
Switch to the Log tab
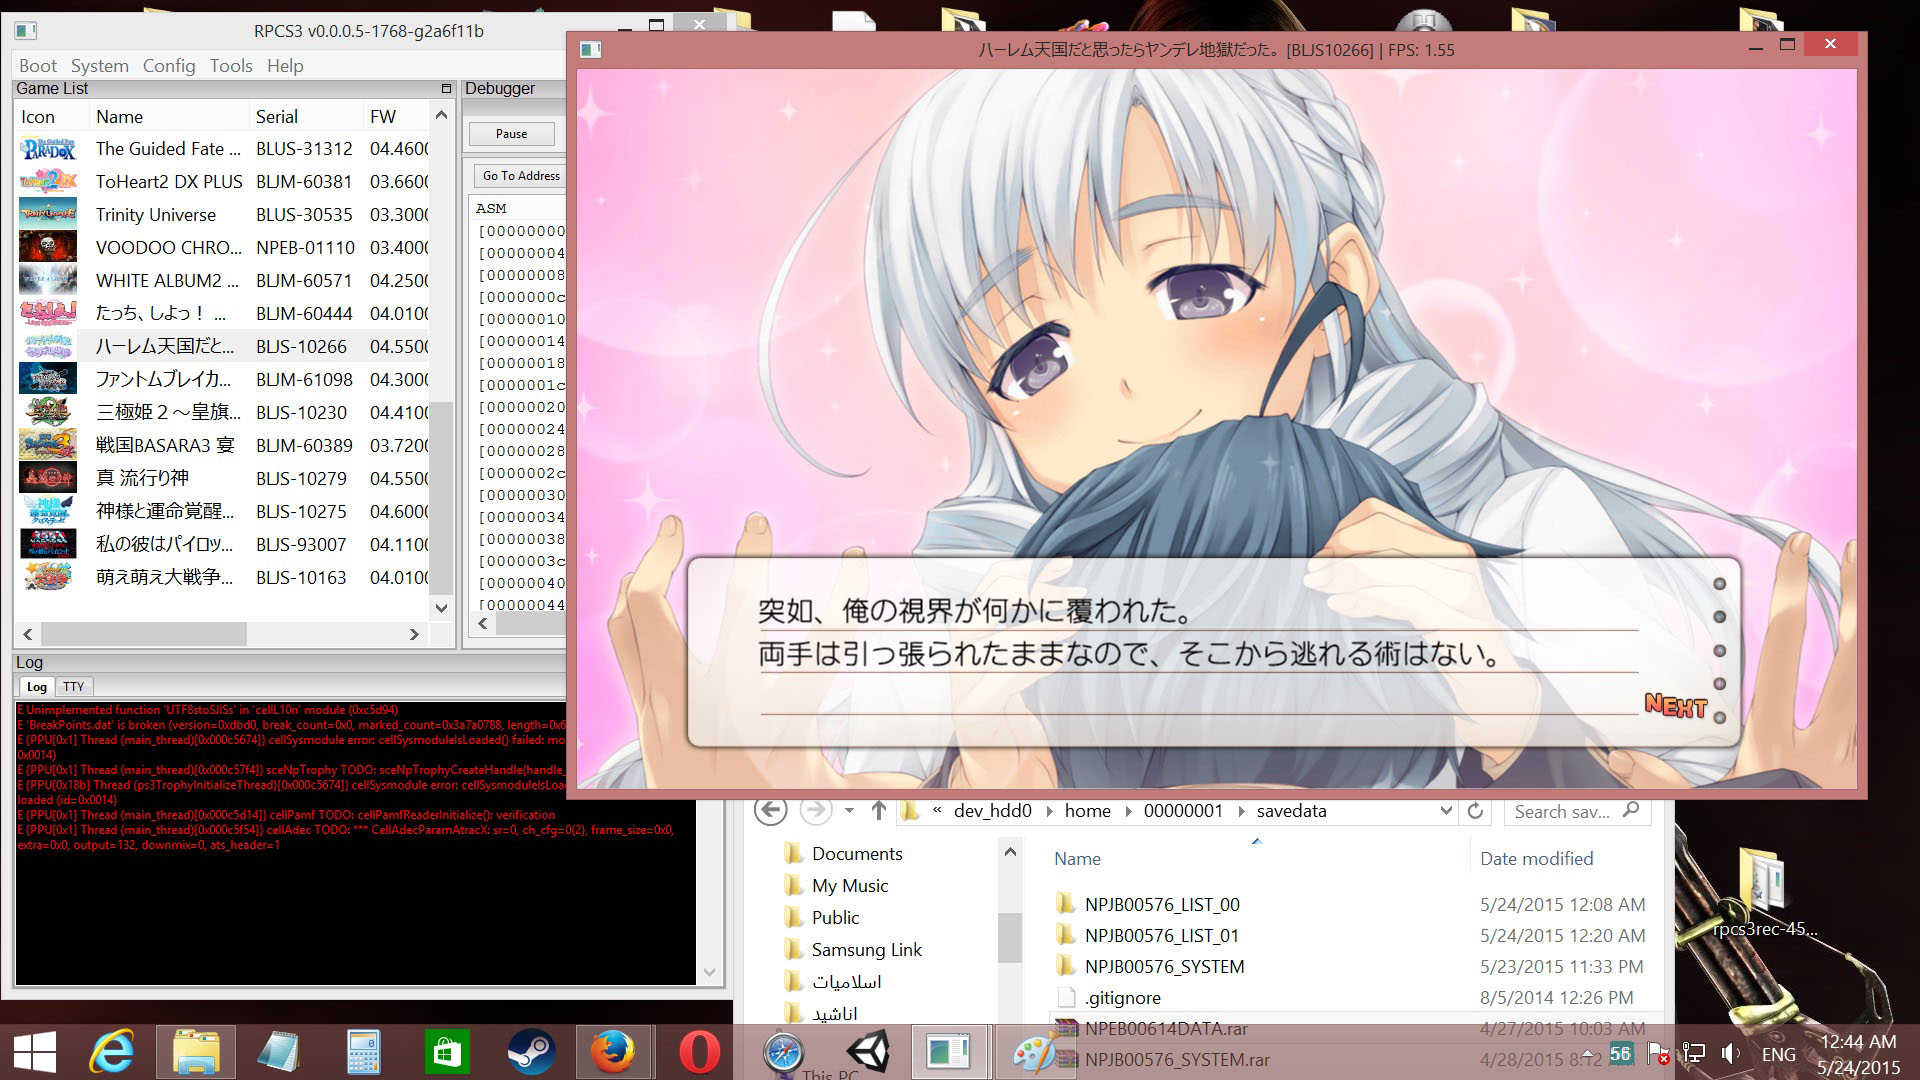tap(37, 687)
